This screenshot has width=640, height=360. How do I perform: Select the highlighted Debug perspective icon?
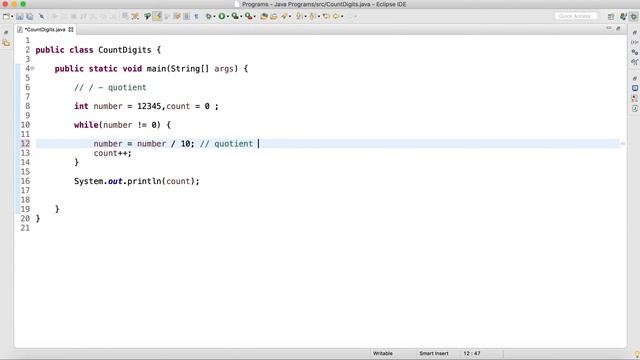coord(633,16)
